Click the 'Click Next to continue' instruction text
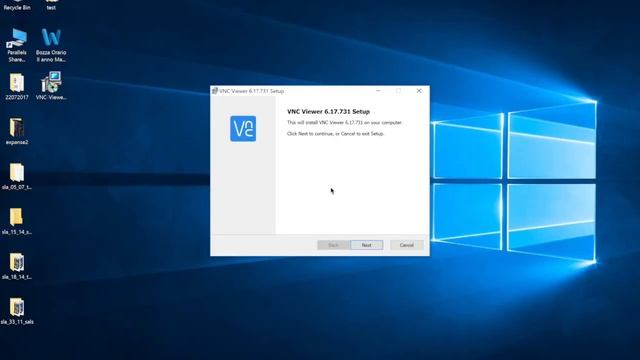 [336, 133]
